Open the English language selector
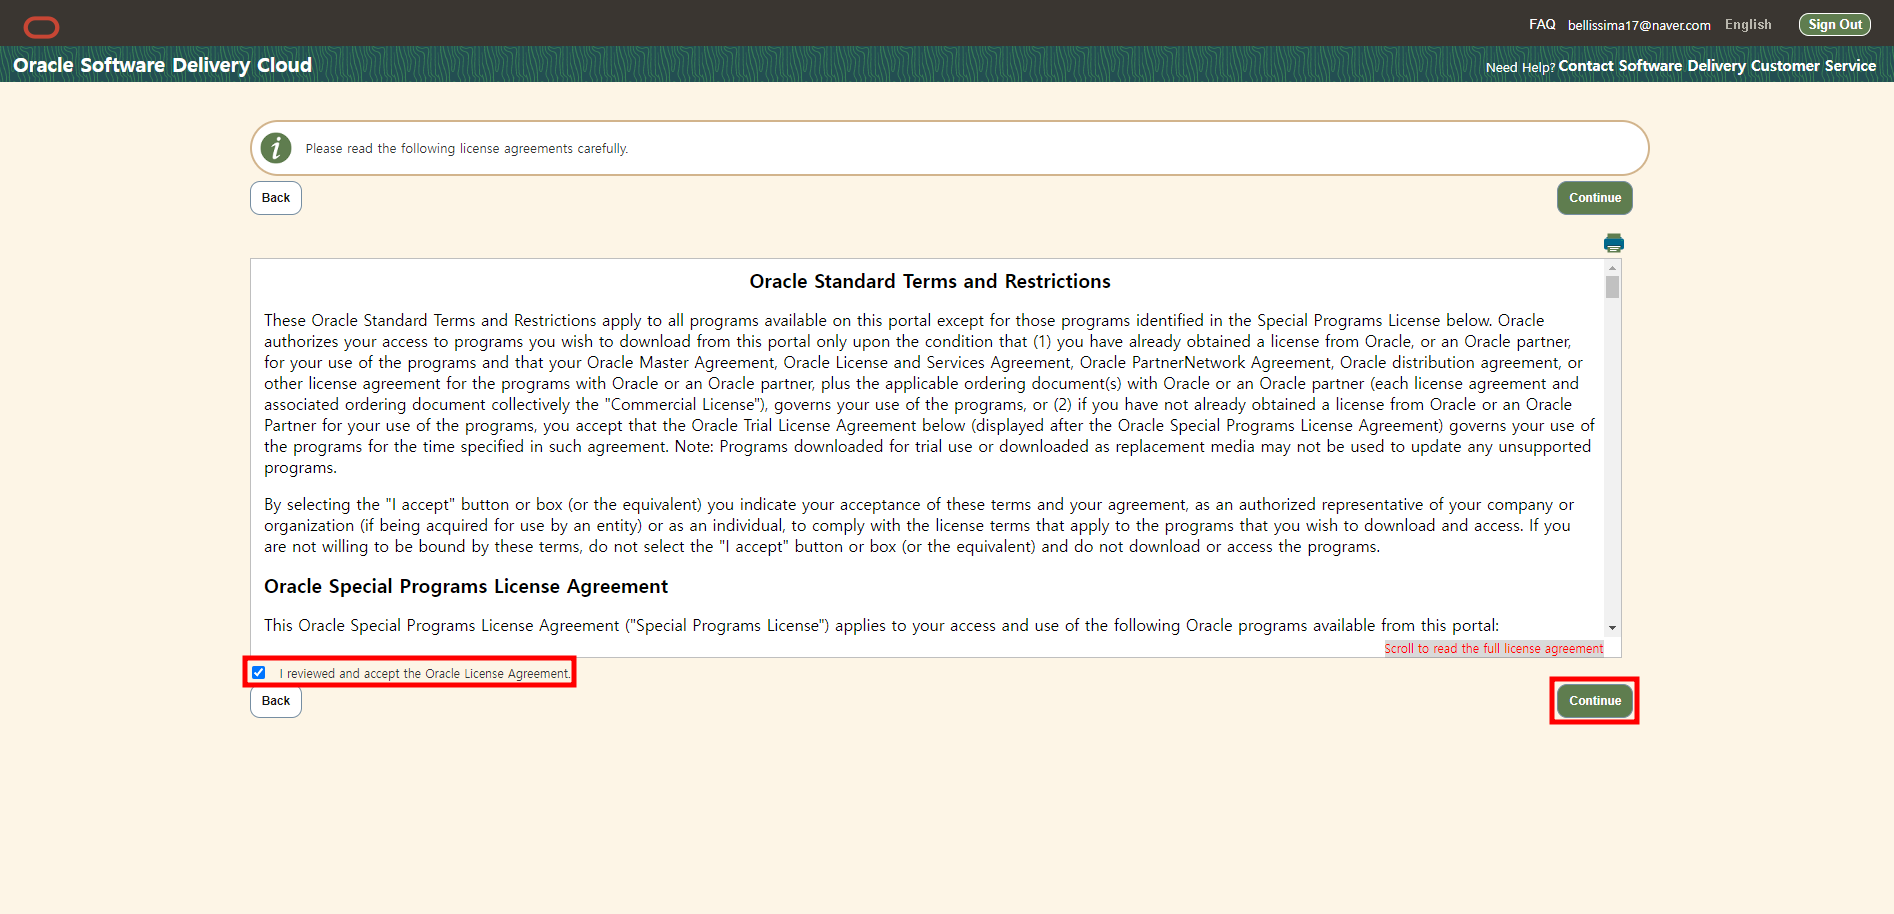Image resolution: width=1894 pixels, height=914 pixels. 1748,24
